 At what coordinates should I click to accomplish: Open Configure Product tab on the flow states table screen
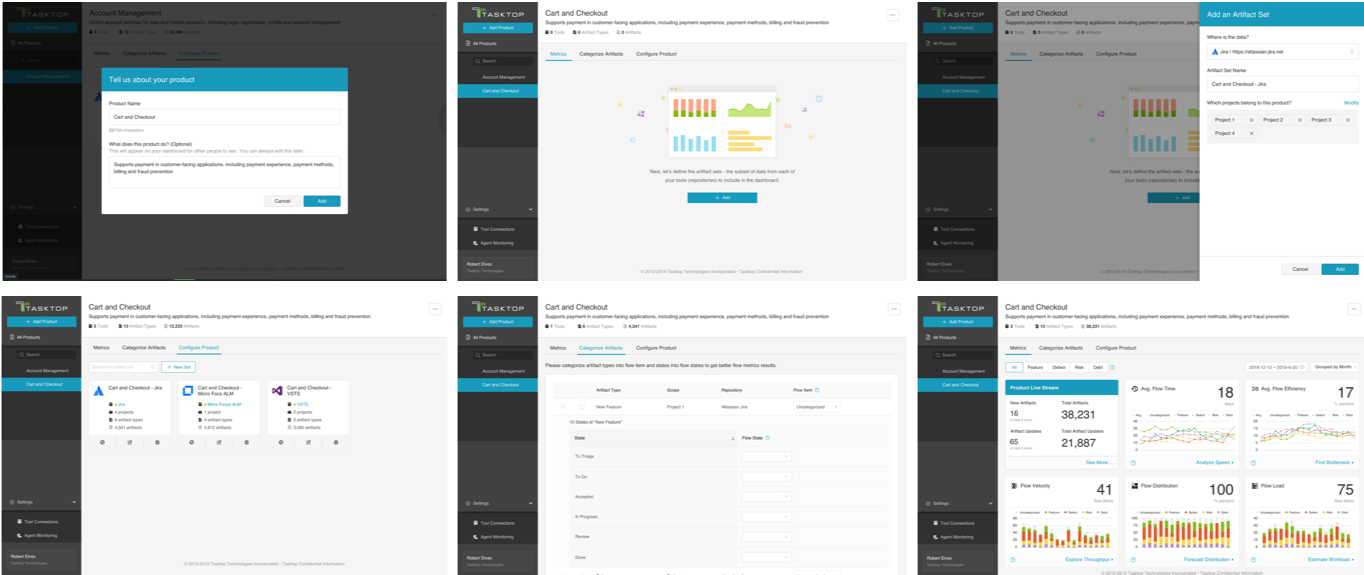point(656,348)
